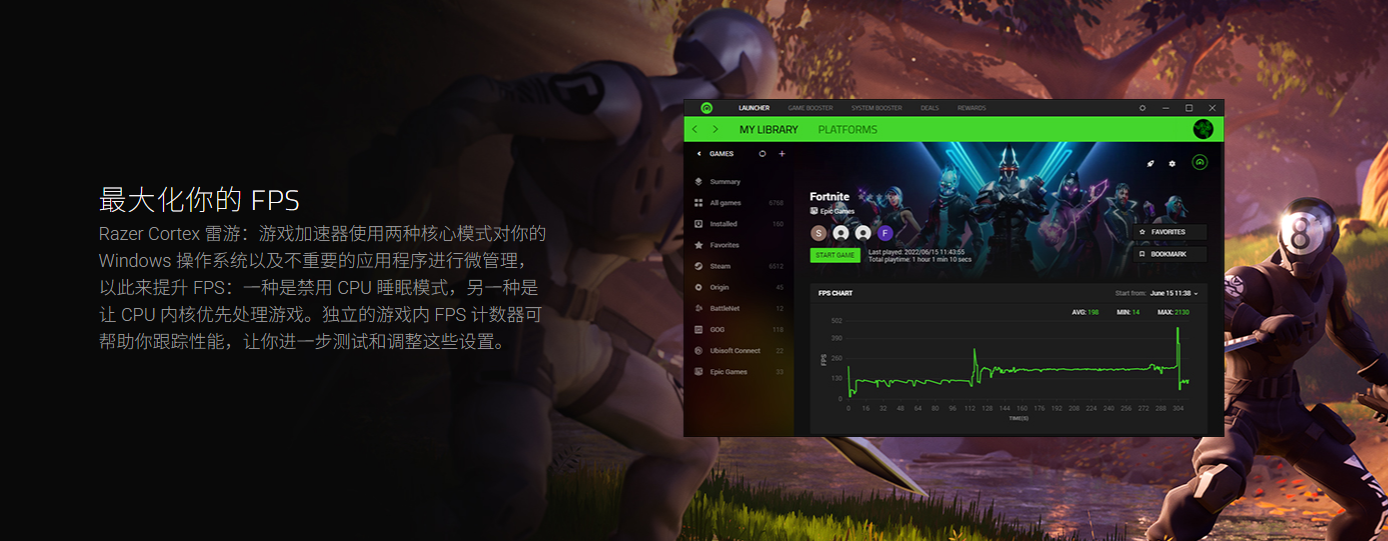The height and width of the screenshot is (541, 1388).
Task: Go forward with the right navigation arrow
Action: (x=715, y=129)
